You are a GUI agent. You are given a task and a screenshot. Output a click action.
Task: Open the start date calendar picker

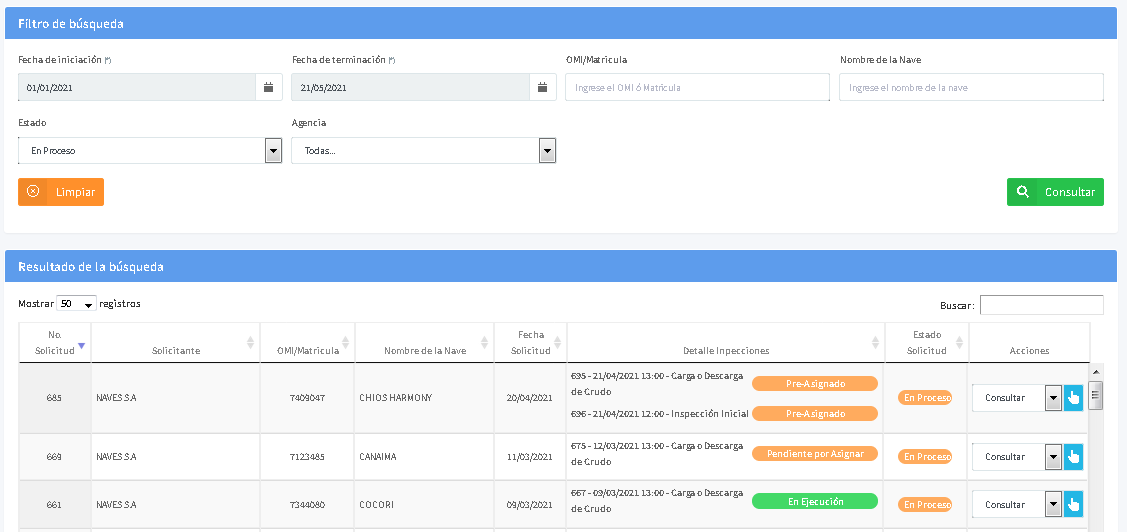(268, 88)
